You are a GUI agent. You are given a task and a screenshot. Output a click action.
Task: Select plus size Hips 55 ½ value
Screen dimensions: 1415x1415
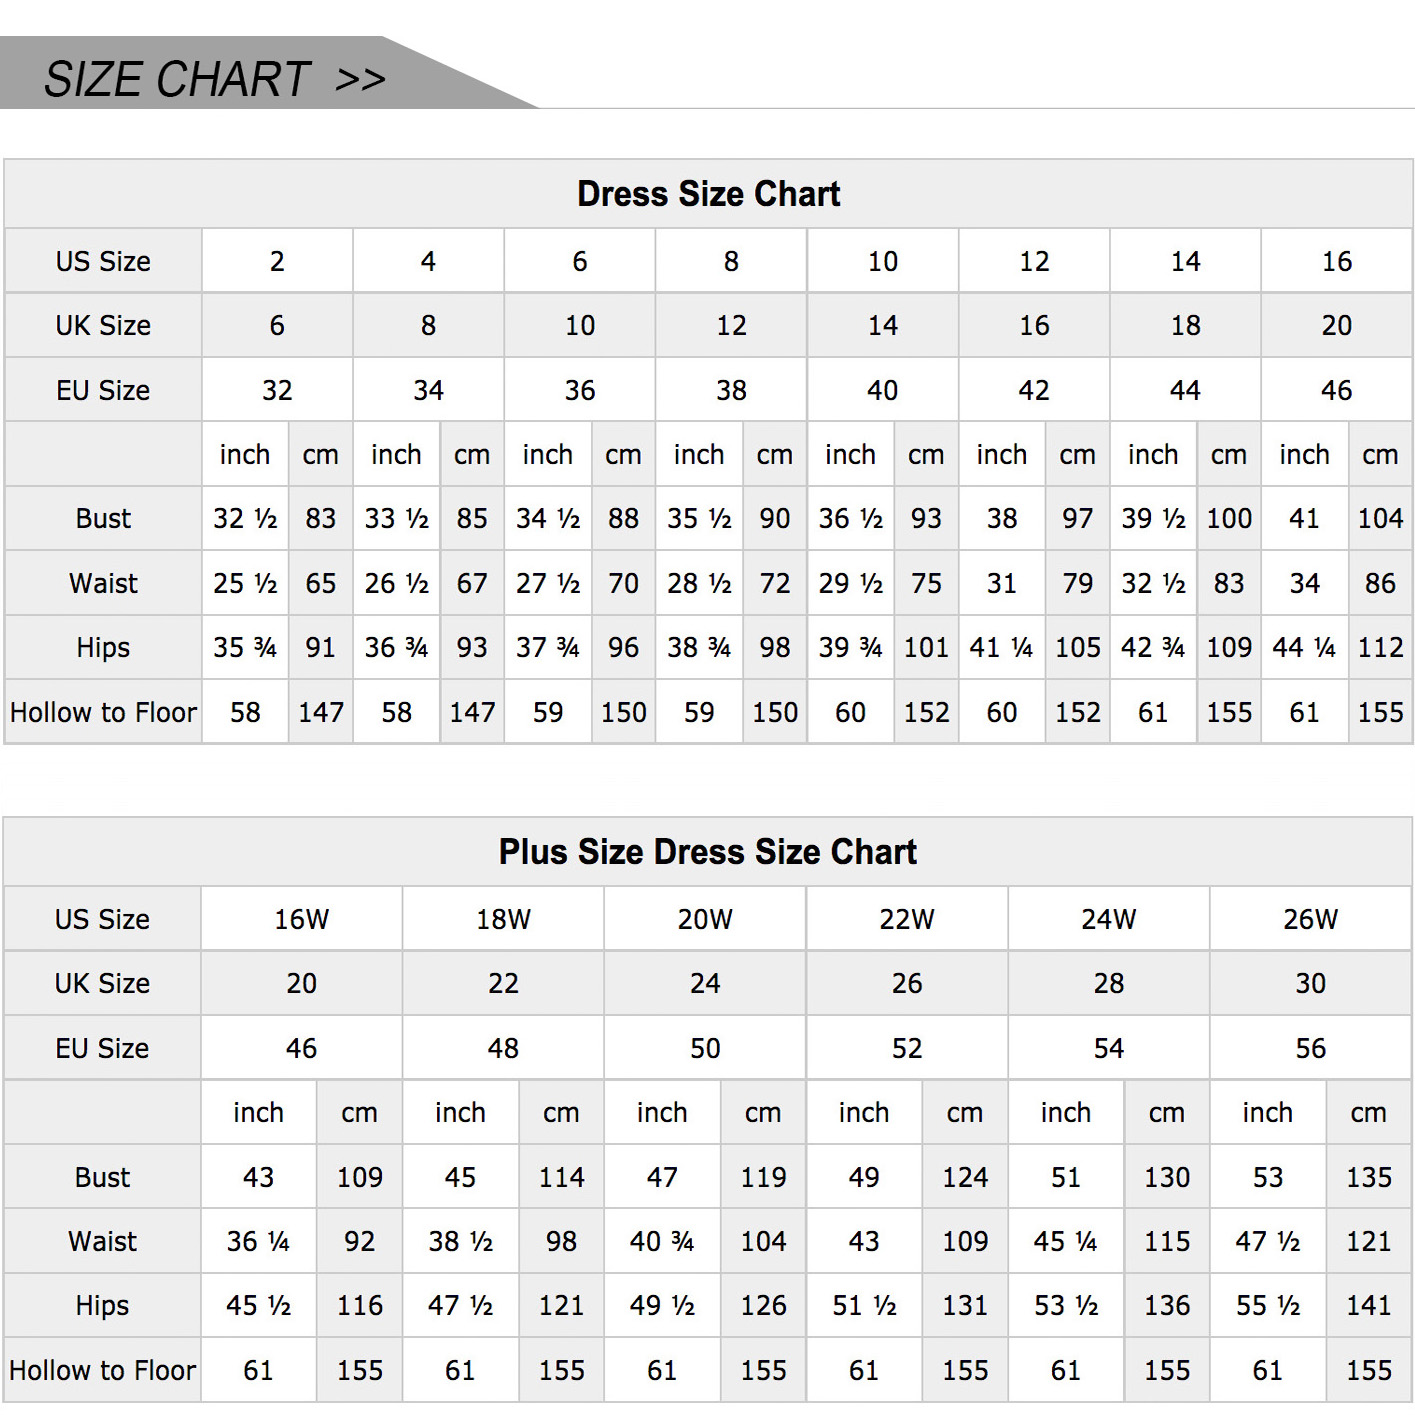pyautogui.click(x=1268, y=1305)
